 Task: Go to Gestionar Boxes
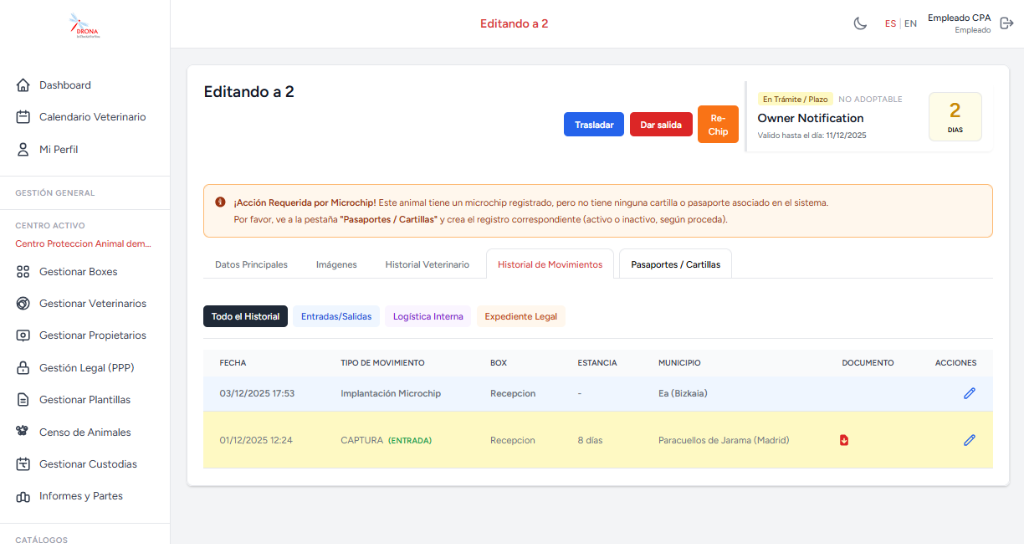(x=78, y=272)
